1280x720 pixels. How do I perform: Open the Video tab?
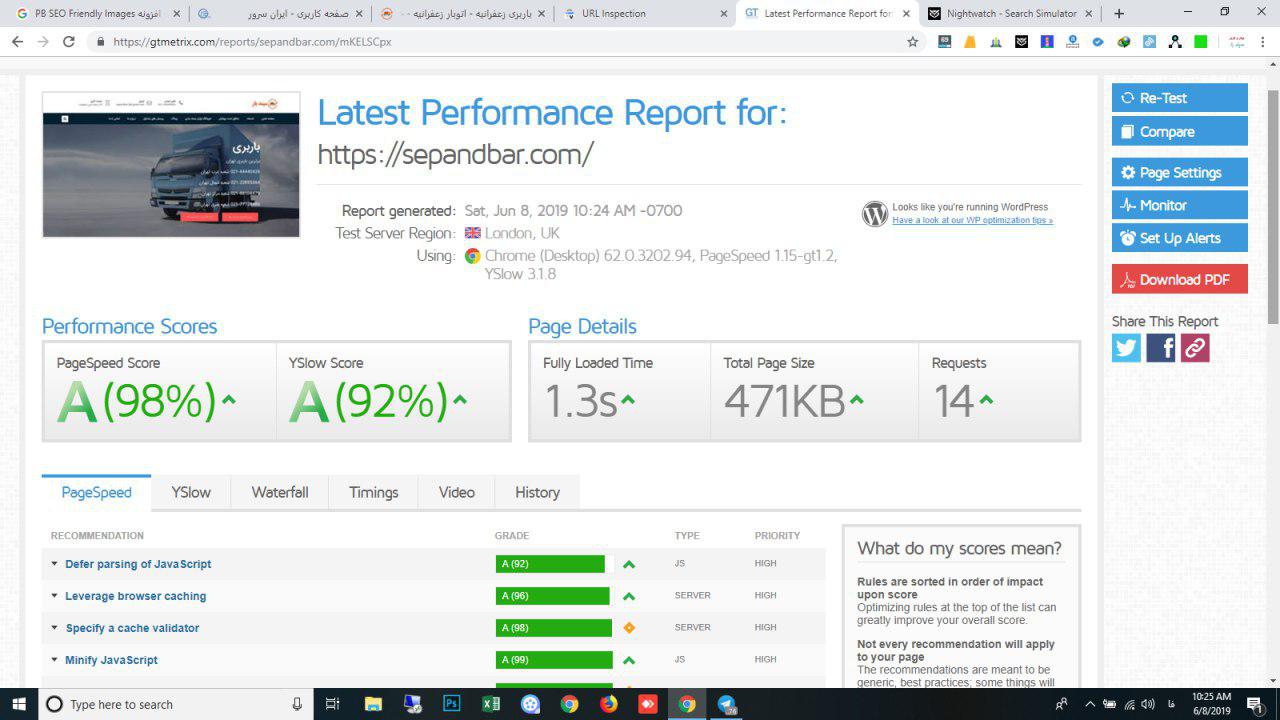point(457,492)
